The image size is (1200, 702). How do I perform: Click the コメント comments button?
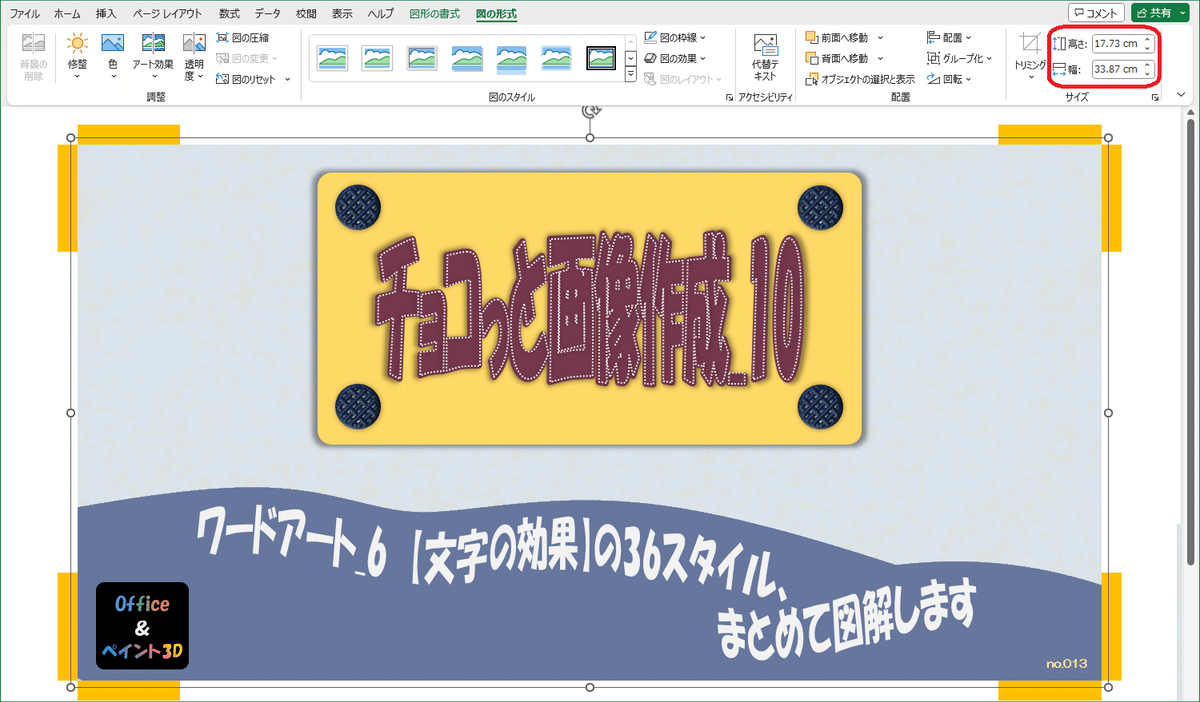(x=1096, y=13)
